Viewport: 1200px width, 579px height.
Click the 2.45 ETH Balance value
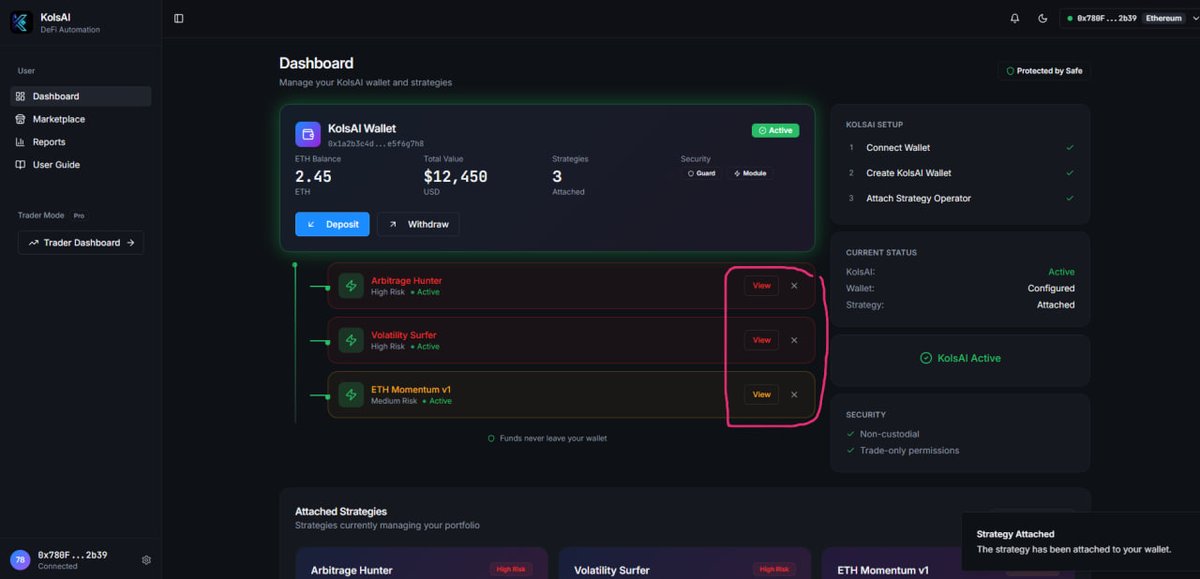pos(313,177)
